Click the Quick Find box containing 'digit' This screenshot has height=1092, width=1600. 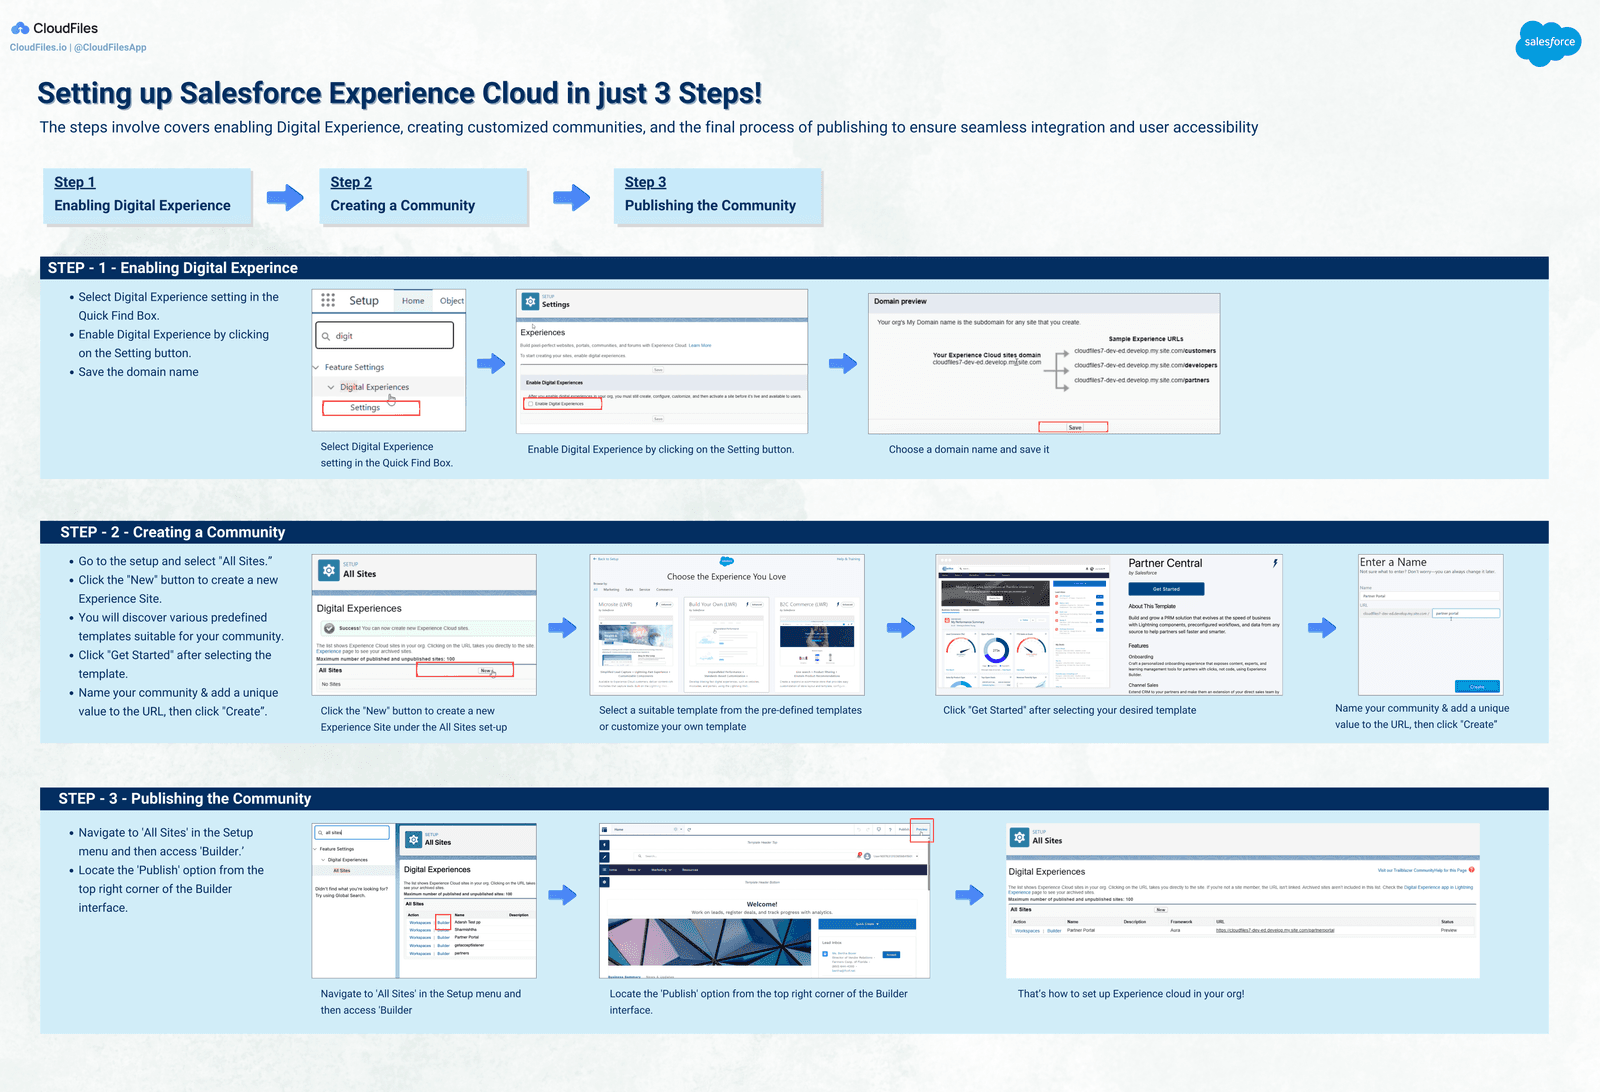pos(384,336)
